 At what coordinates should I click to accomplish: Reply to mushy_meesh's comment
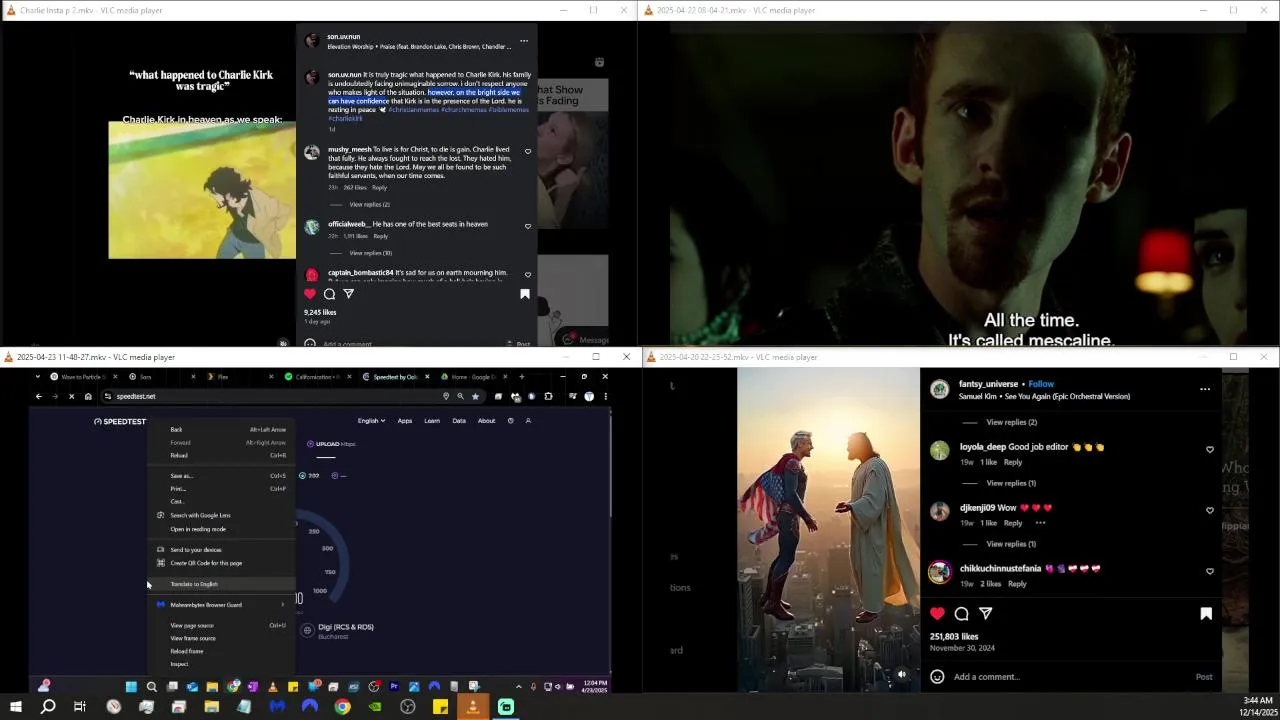(x=379, y=188)
